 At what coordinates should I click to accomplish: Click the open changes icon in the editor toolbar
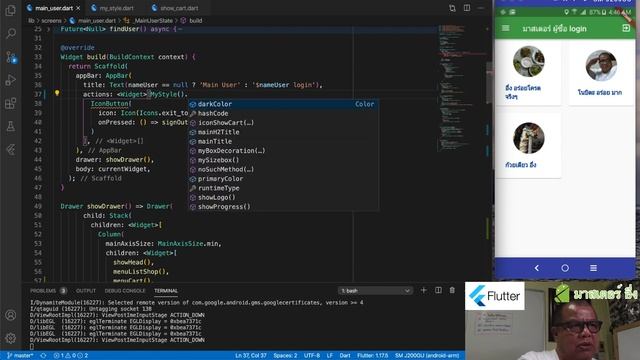(x=452, y=8)
